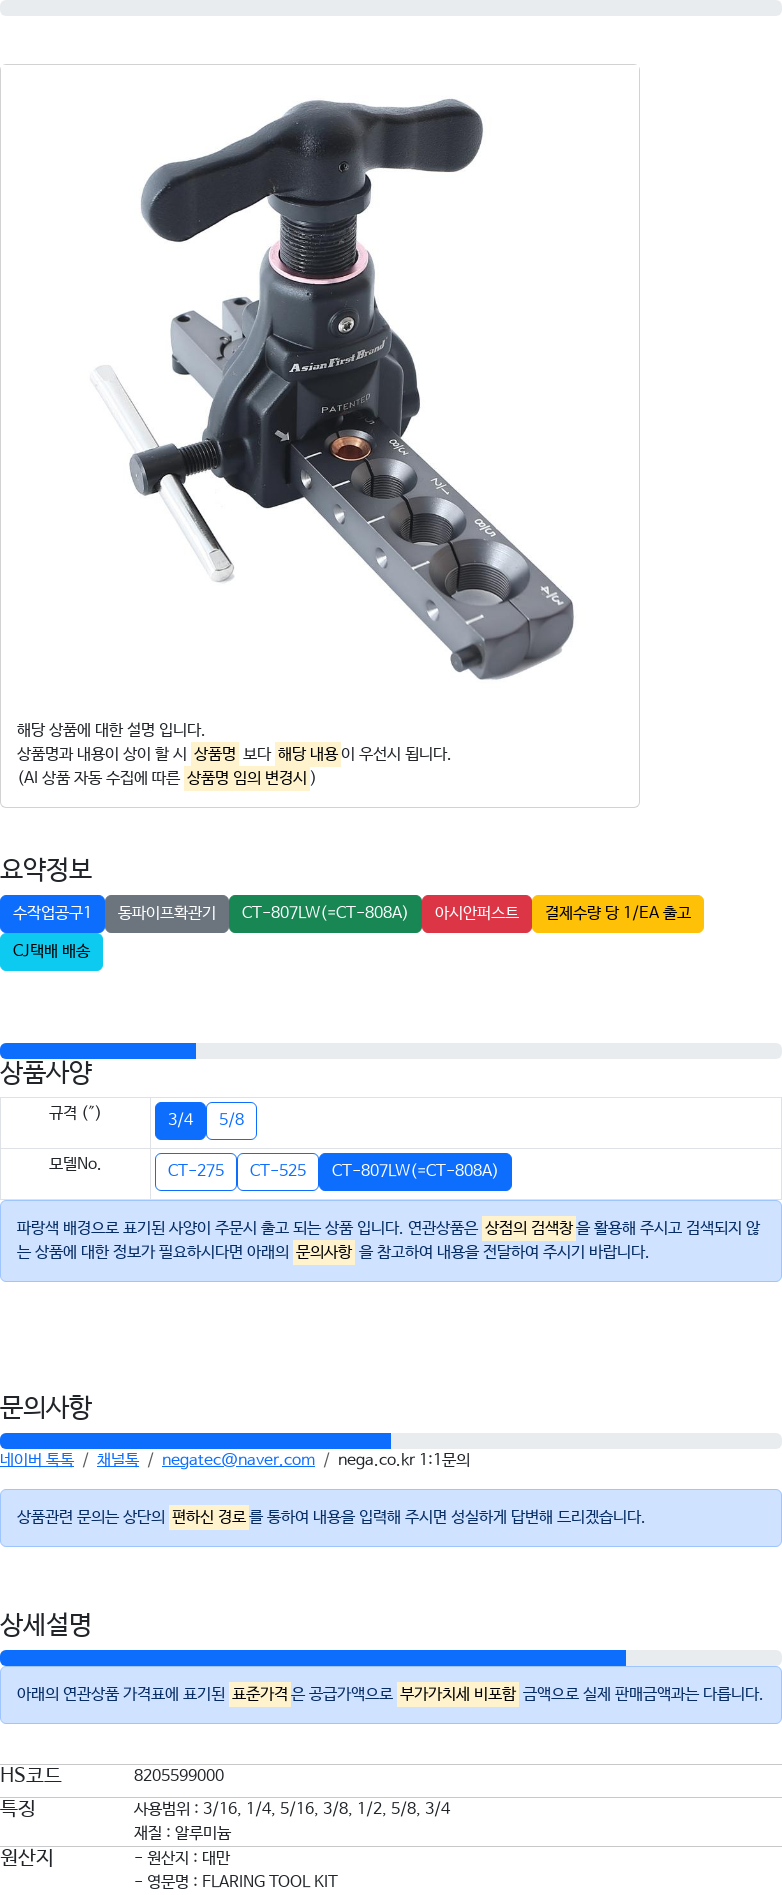
Task: Select the 5/8 size option
Action: point(231,1120)
